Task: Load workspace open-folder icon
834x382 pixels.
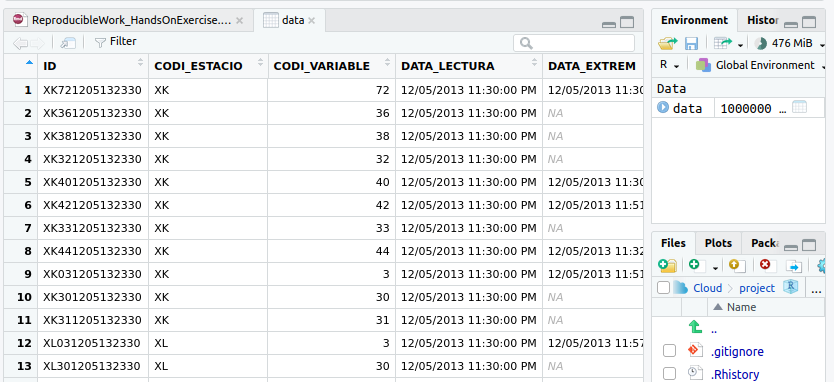Action: 668,43
